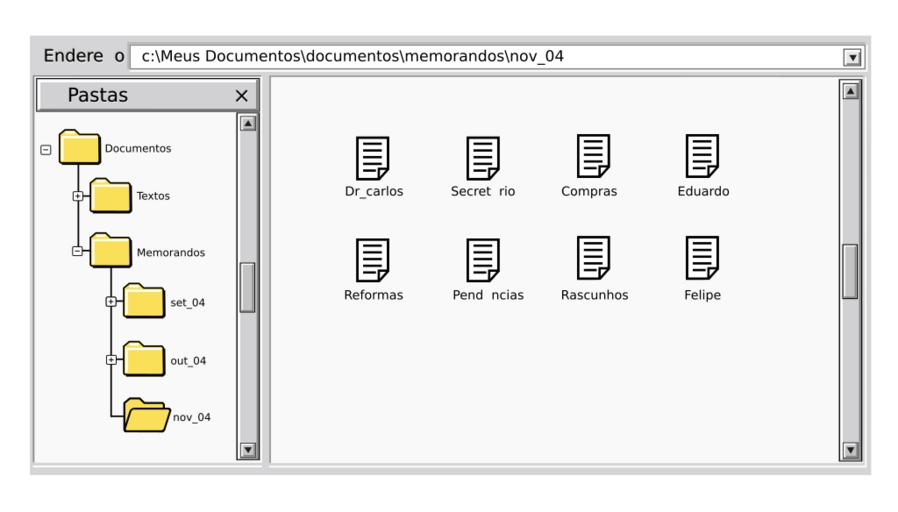The image size is (898, 512).
Task: Collapse the Documentos tree node
Action: click(45, 149)
